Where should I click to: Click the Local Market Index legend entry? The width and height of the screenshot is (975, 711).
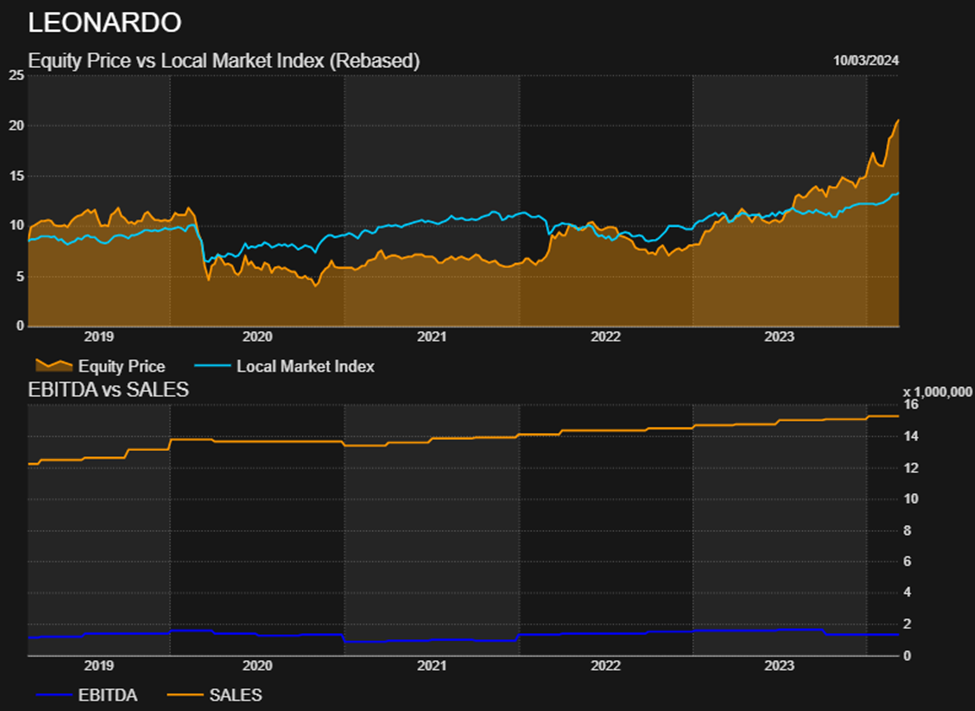tap(285, 366)
